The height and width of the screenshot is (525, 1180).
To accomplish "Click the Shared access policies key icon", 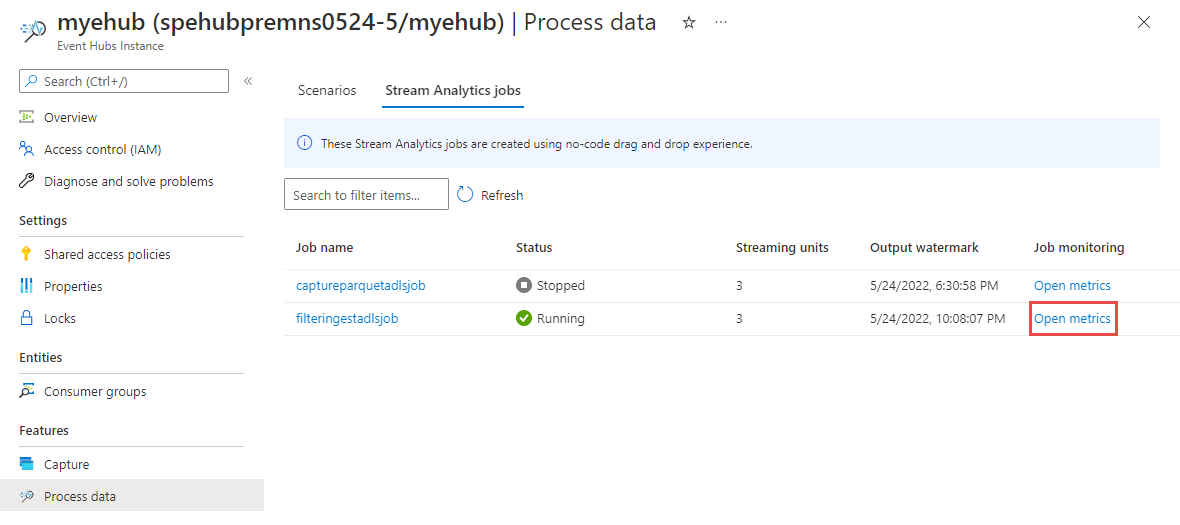I will (x=27, y=254).
